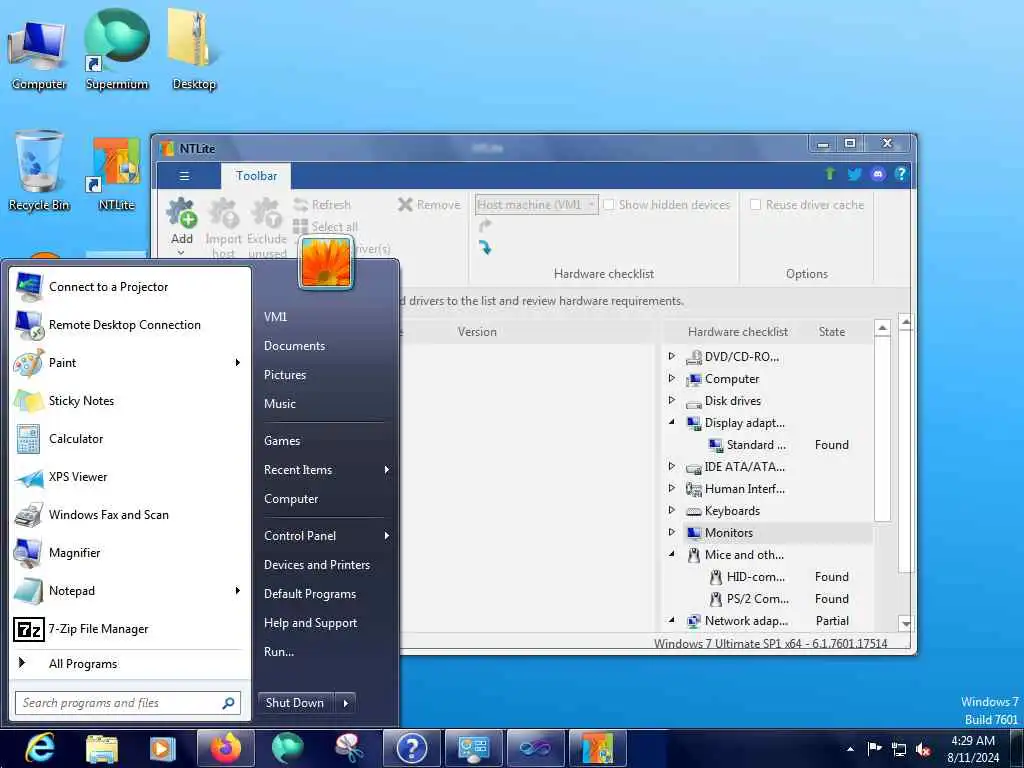Image resolution: width=1024 pixels, height=768 pixels.
Task: Click the Shut Down button
Action: pos(295,703)
